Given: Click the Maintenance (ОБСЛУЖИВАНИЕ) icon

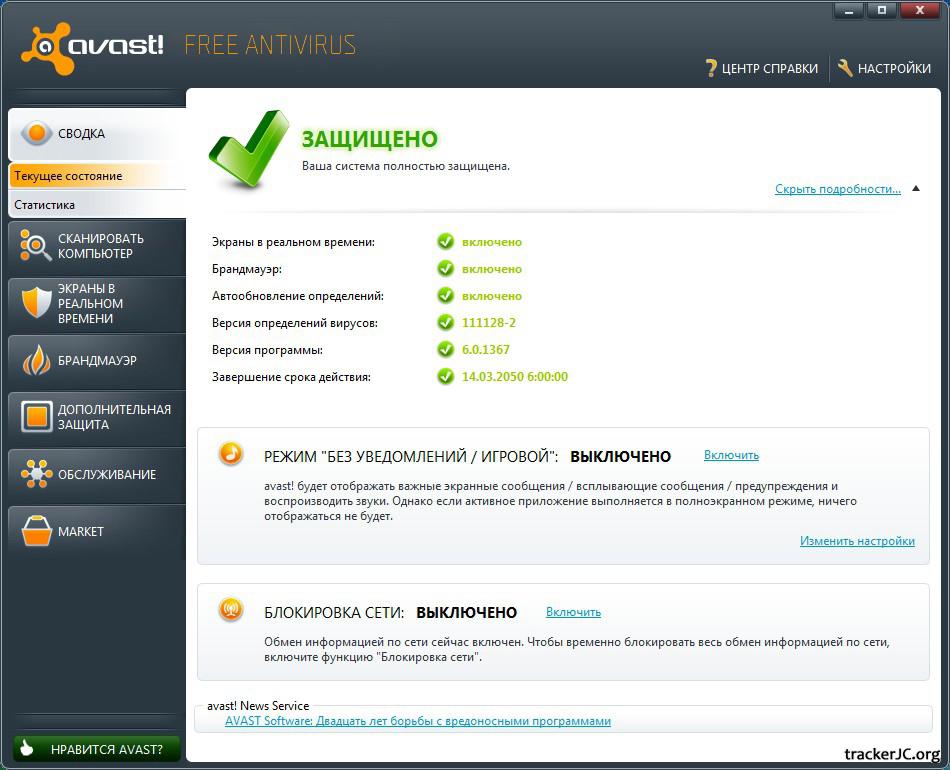Looking at the screenshot, I should [x=36, y=474].
